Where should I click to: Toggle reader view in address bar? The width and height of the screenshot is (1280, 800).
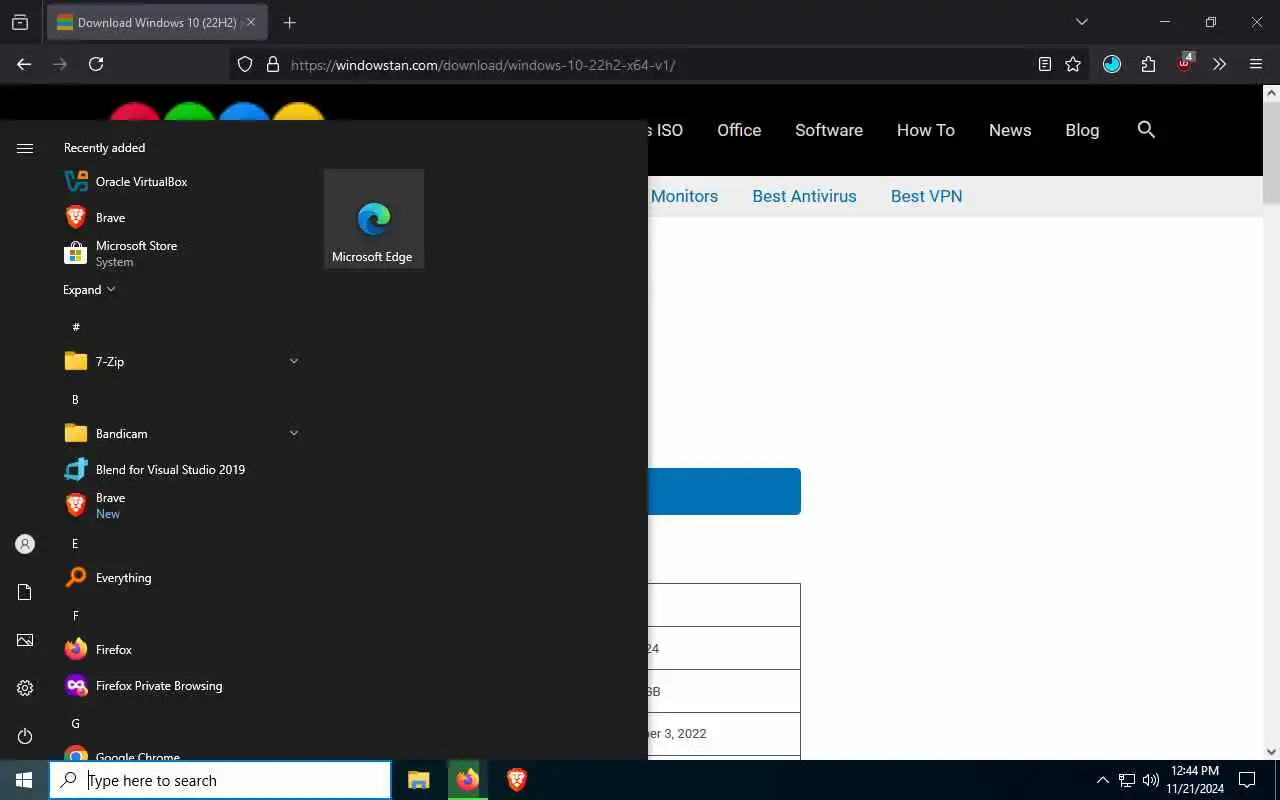tap(1045, 64)
